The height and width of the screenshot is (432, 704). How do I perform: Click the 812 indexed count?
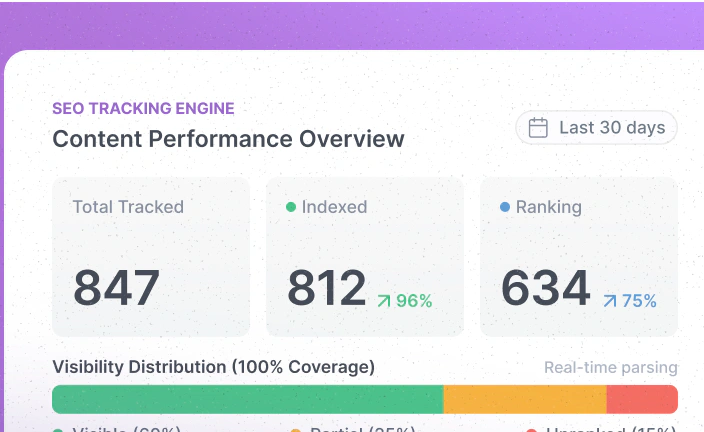tap(327, 288)
